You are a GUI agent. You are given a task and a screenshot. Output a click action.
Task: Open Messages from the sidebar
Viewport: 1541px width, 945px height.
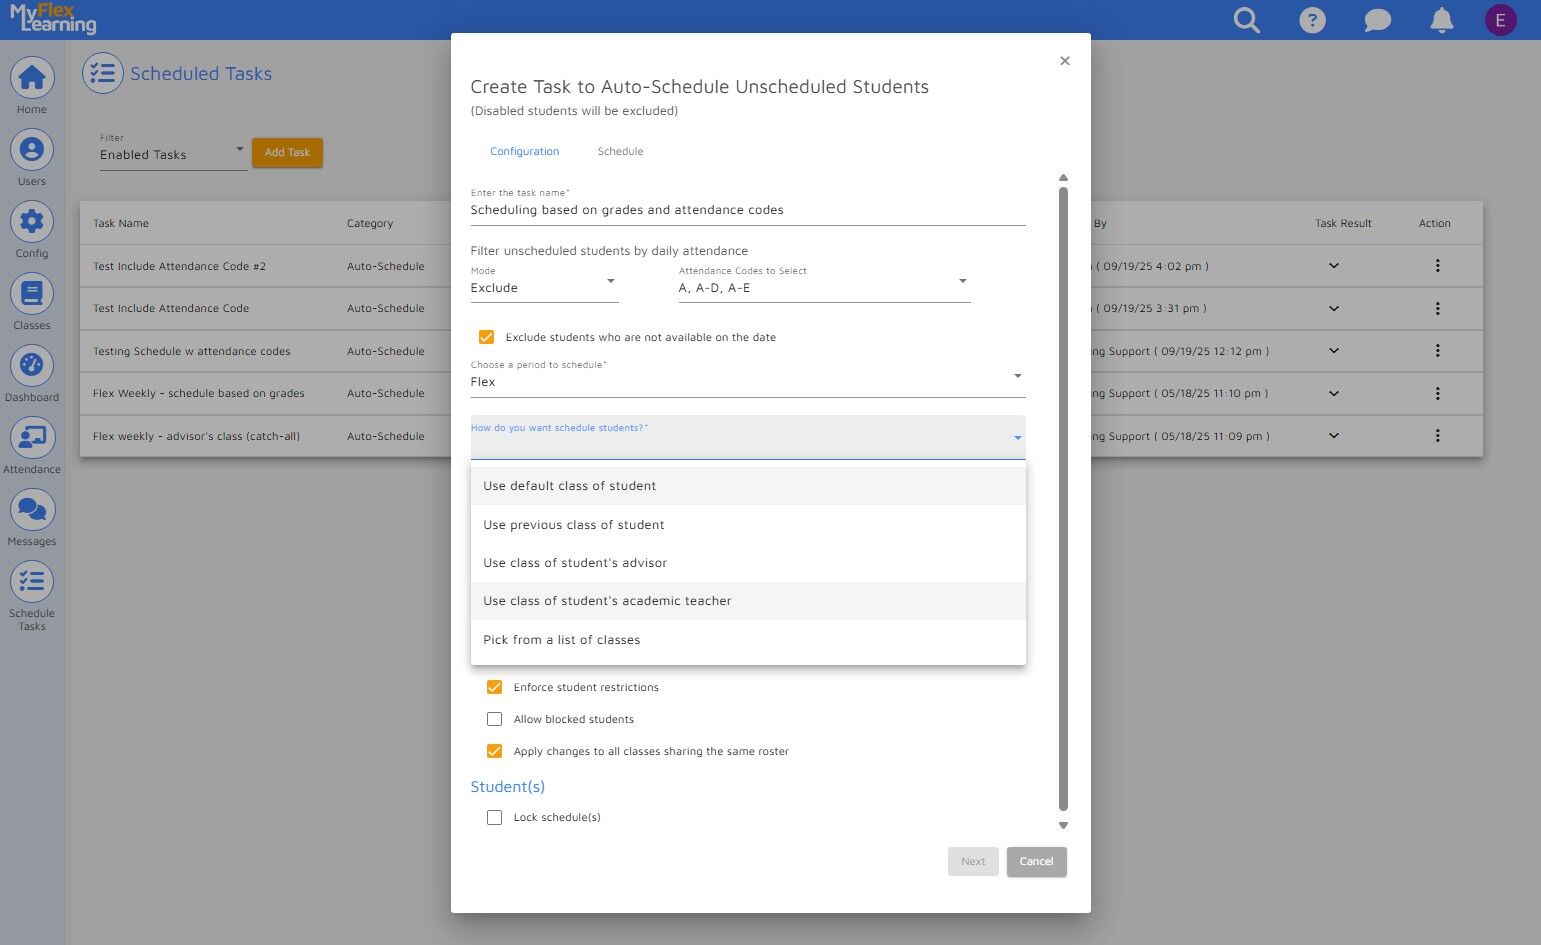(x=32, y=510)
